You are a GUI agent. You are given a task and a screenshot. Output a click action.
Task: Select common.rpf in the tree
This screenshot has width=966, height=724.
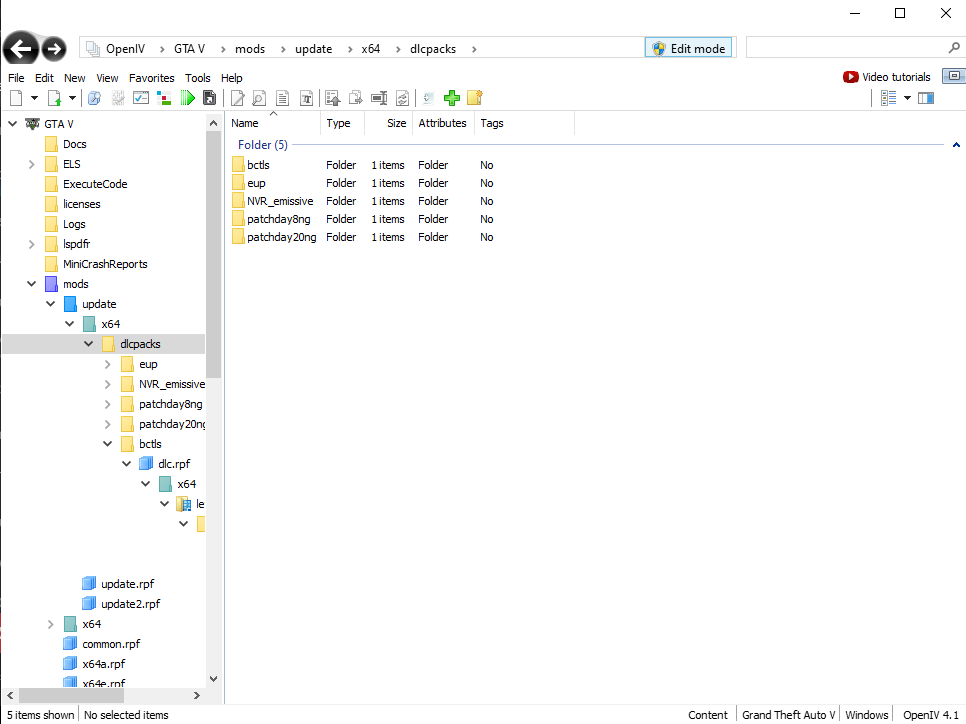pyautogui.click(x=111, y=644)
